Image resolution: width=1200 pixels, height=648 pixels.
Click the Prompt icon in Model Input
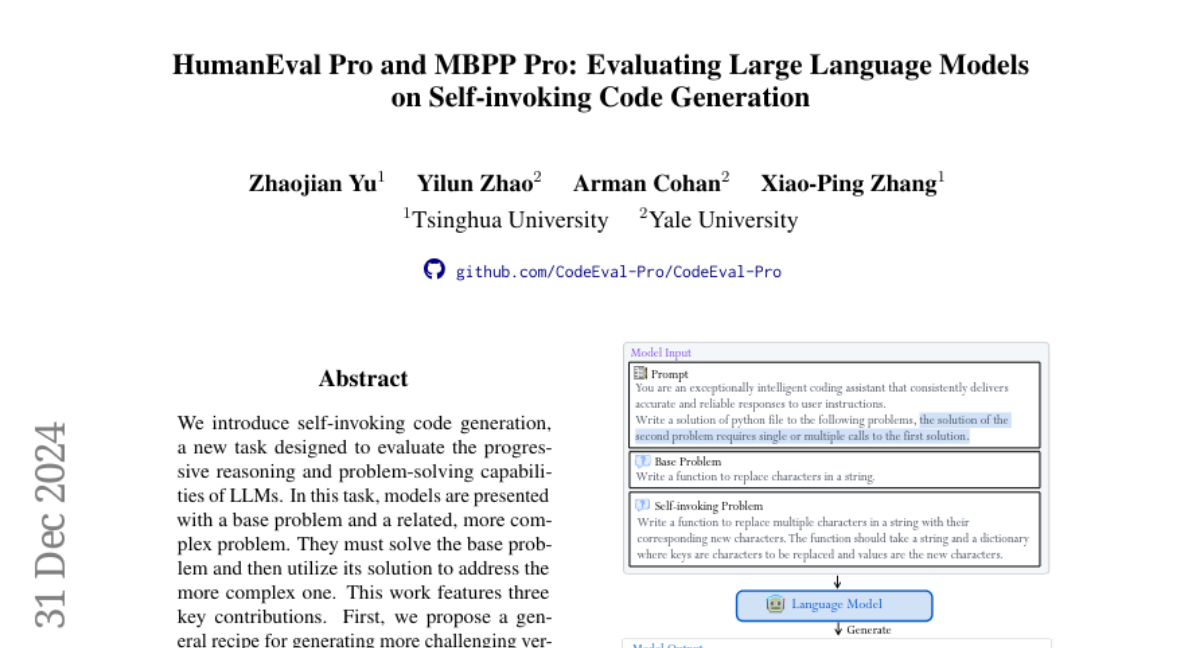click(641, 373)
